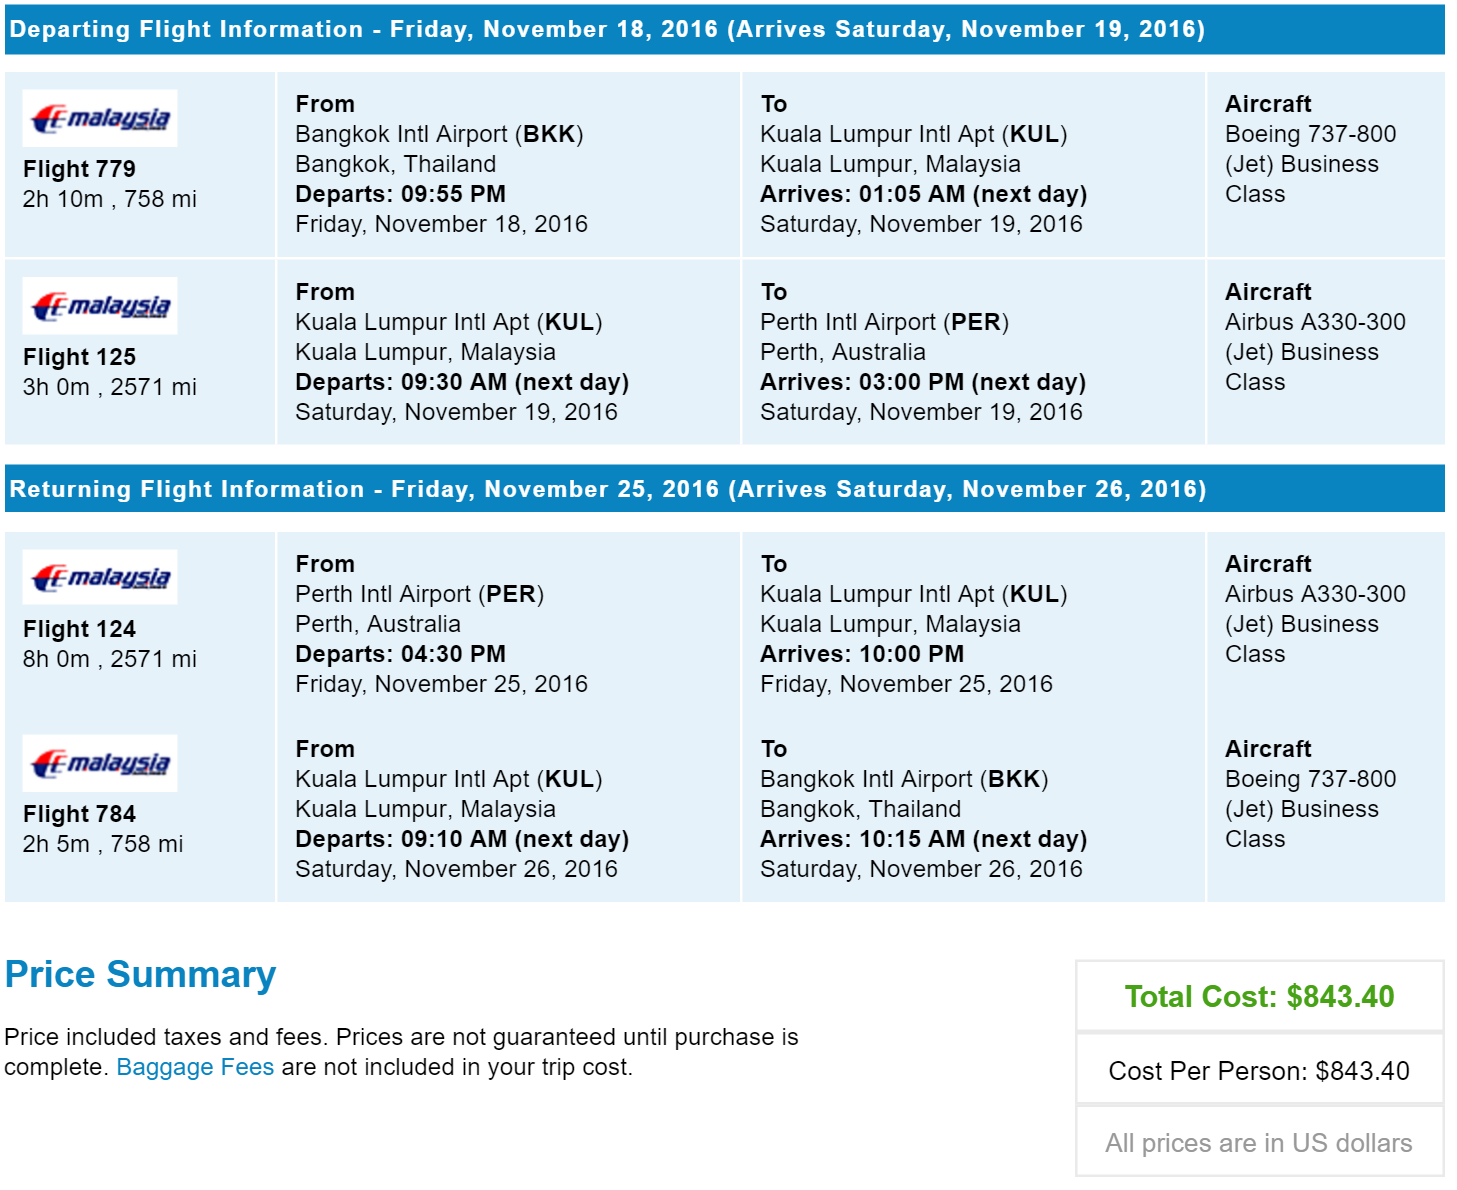This screenshot has width=1457, height=1190.
Task: Click the Price Summary heading
Action: (x=140, y=974)
